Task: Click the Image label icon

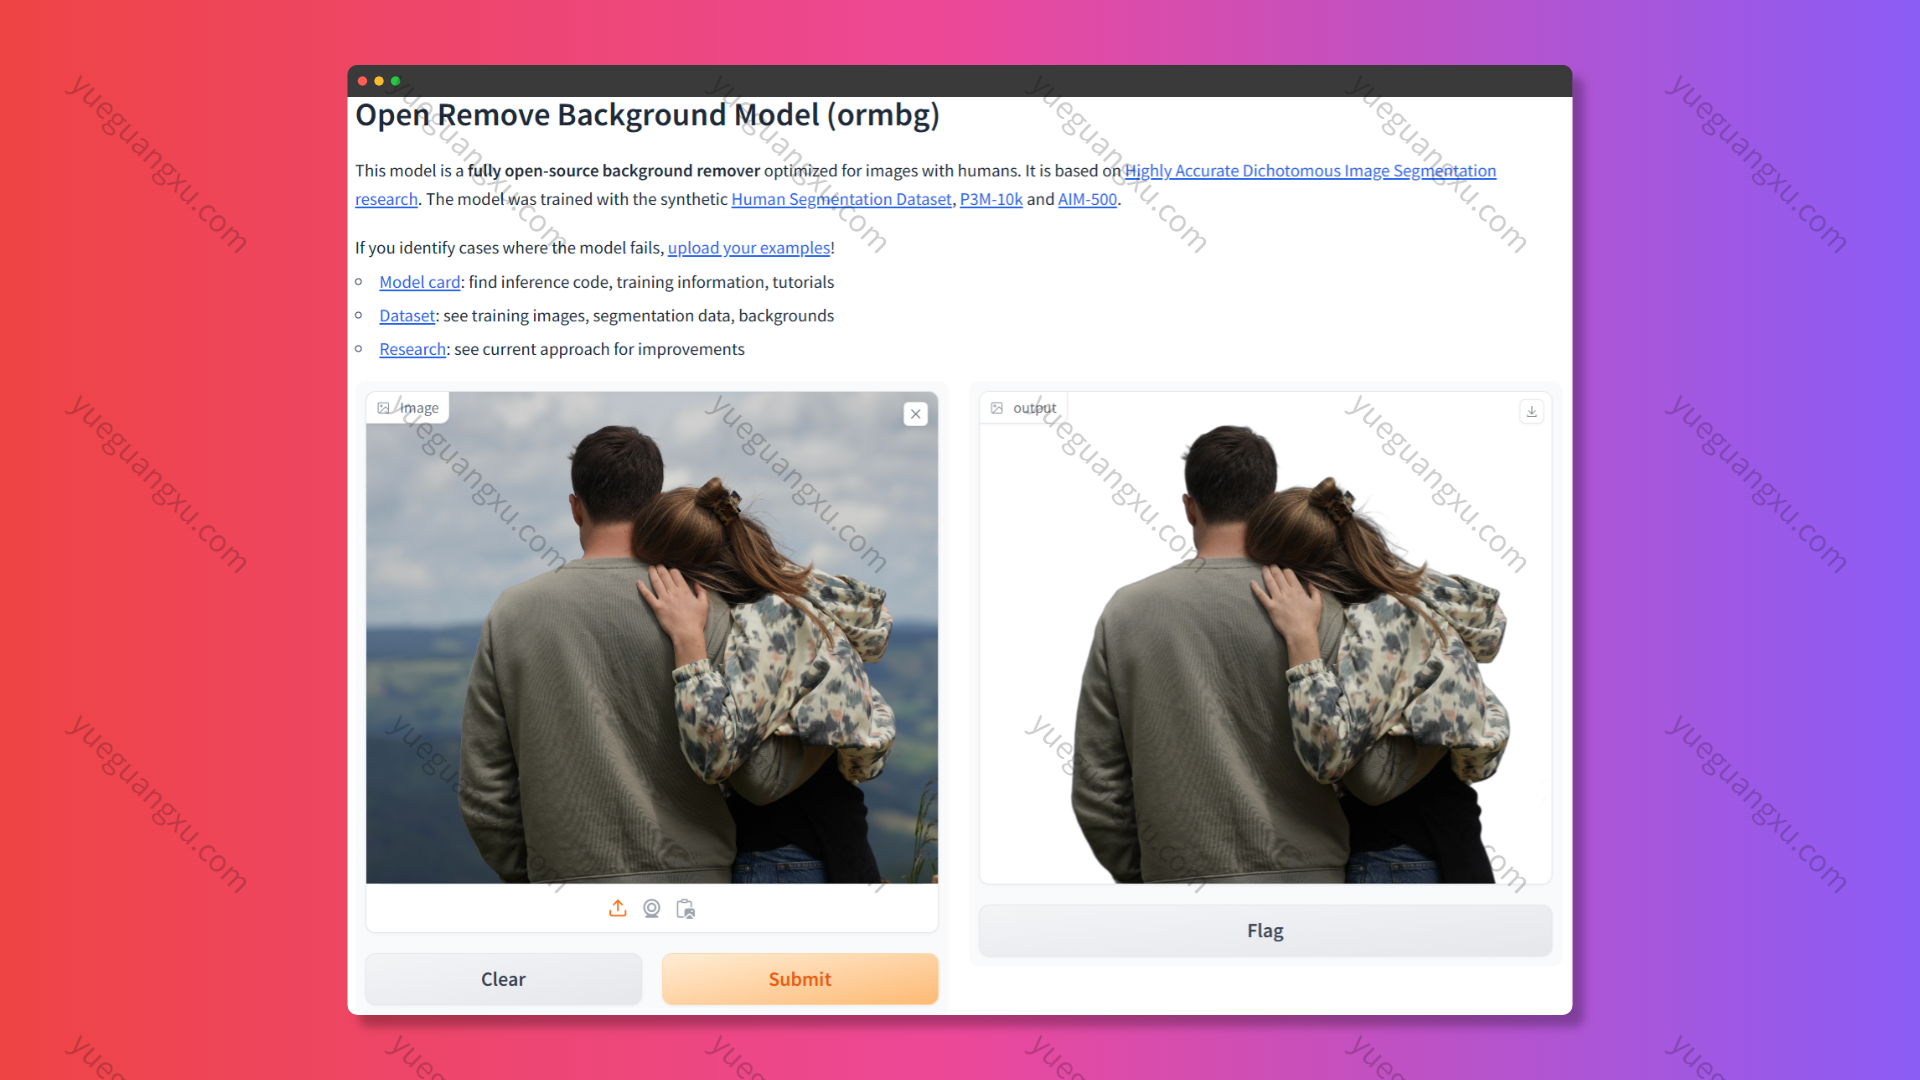Action: (x=384, y=408)
